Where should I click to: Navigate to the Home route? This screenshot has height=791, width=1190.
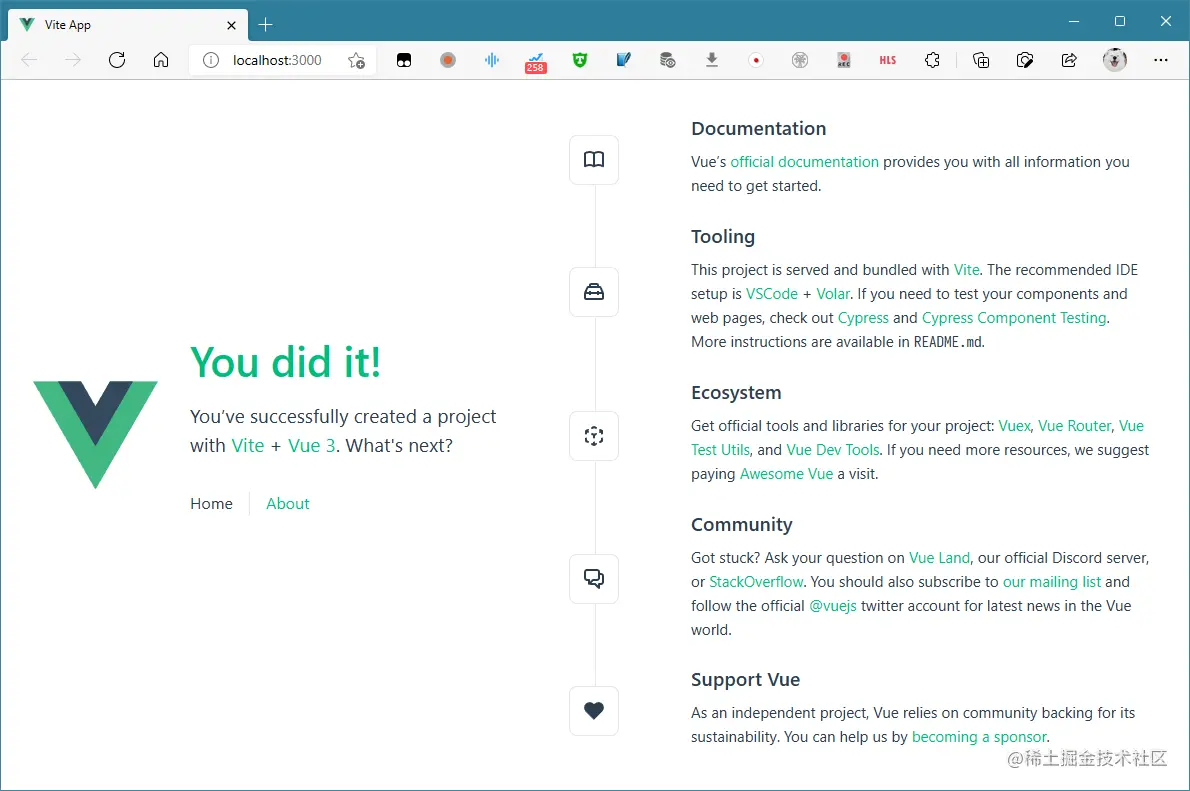211,503
